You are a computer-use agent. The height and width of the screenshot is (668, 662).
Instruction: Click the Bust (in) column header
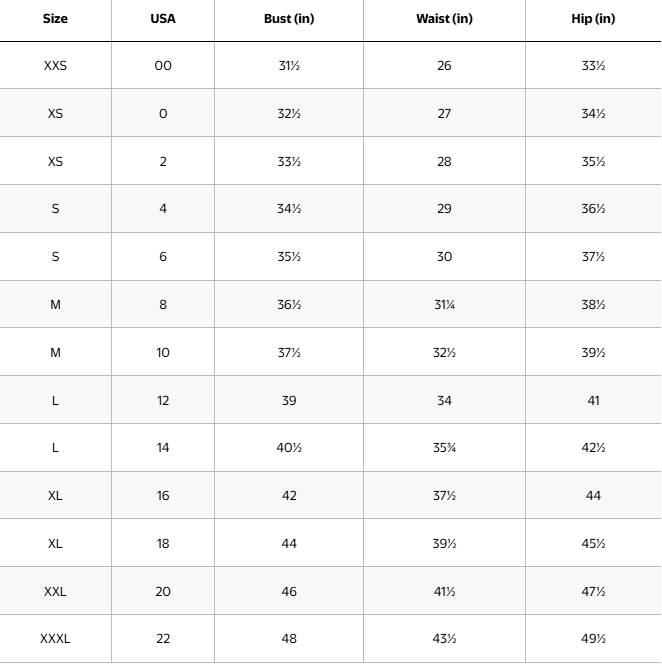pos(289,19)
